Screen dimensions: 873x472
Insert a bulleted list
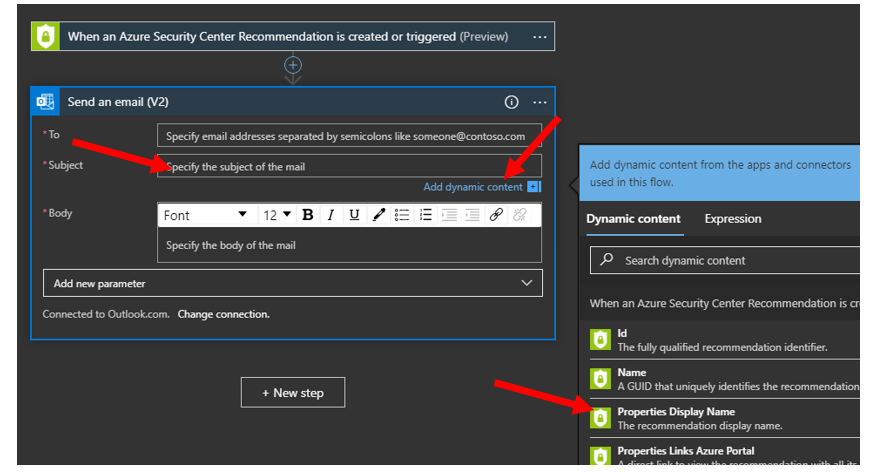pos(402,215)
